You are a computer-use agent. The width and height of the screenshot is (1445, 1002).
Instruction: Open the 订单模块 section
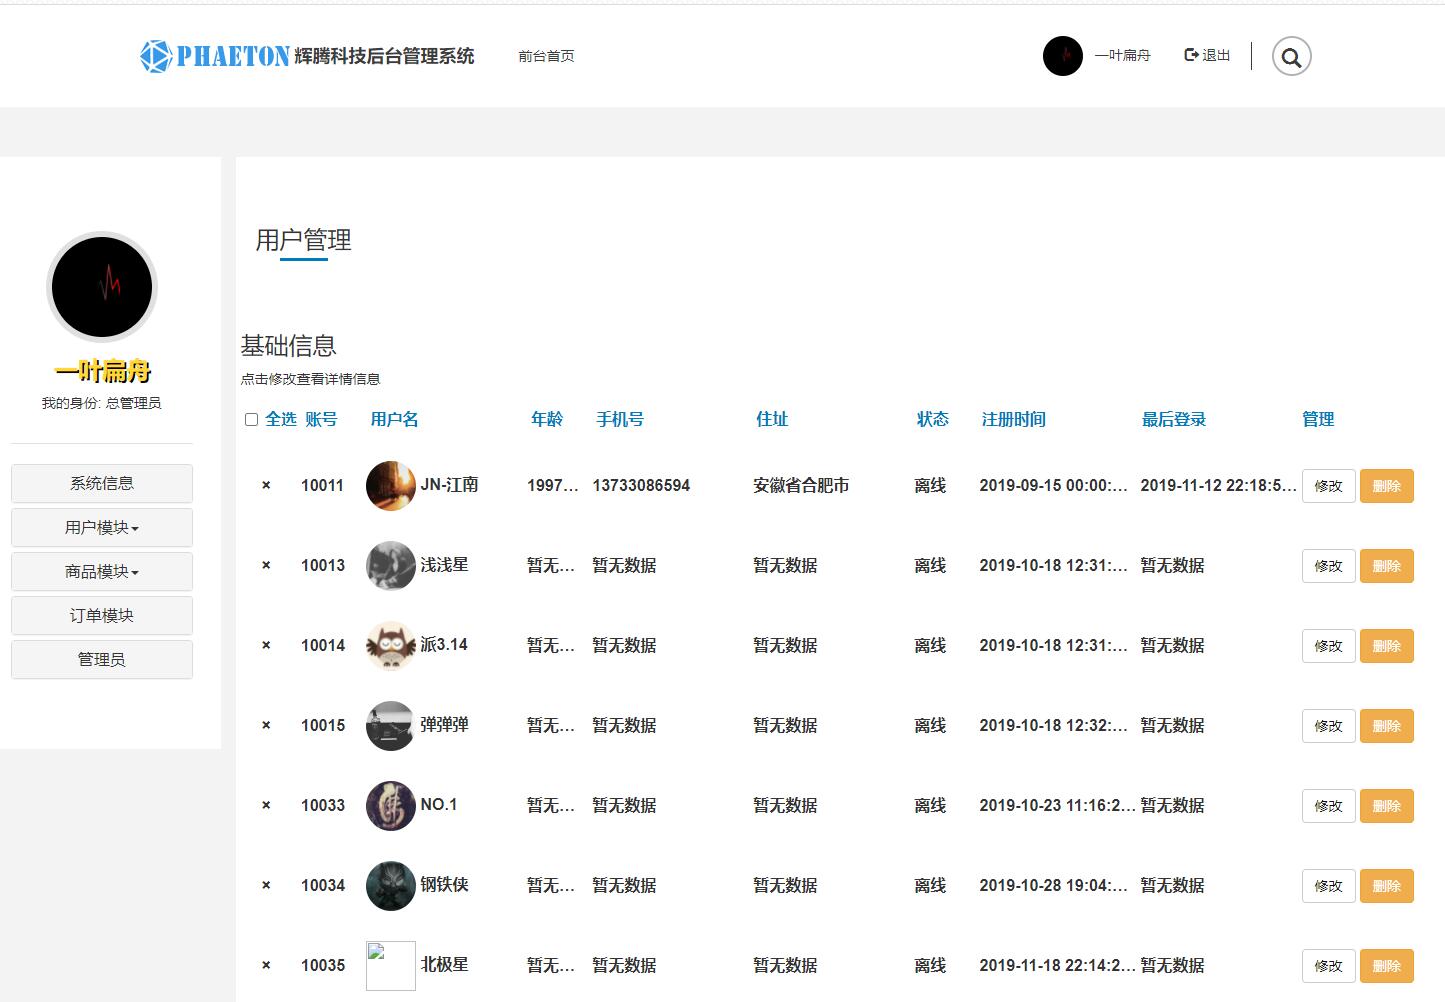(x=101, y=615)
